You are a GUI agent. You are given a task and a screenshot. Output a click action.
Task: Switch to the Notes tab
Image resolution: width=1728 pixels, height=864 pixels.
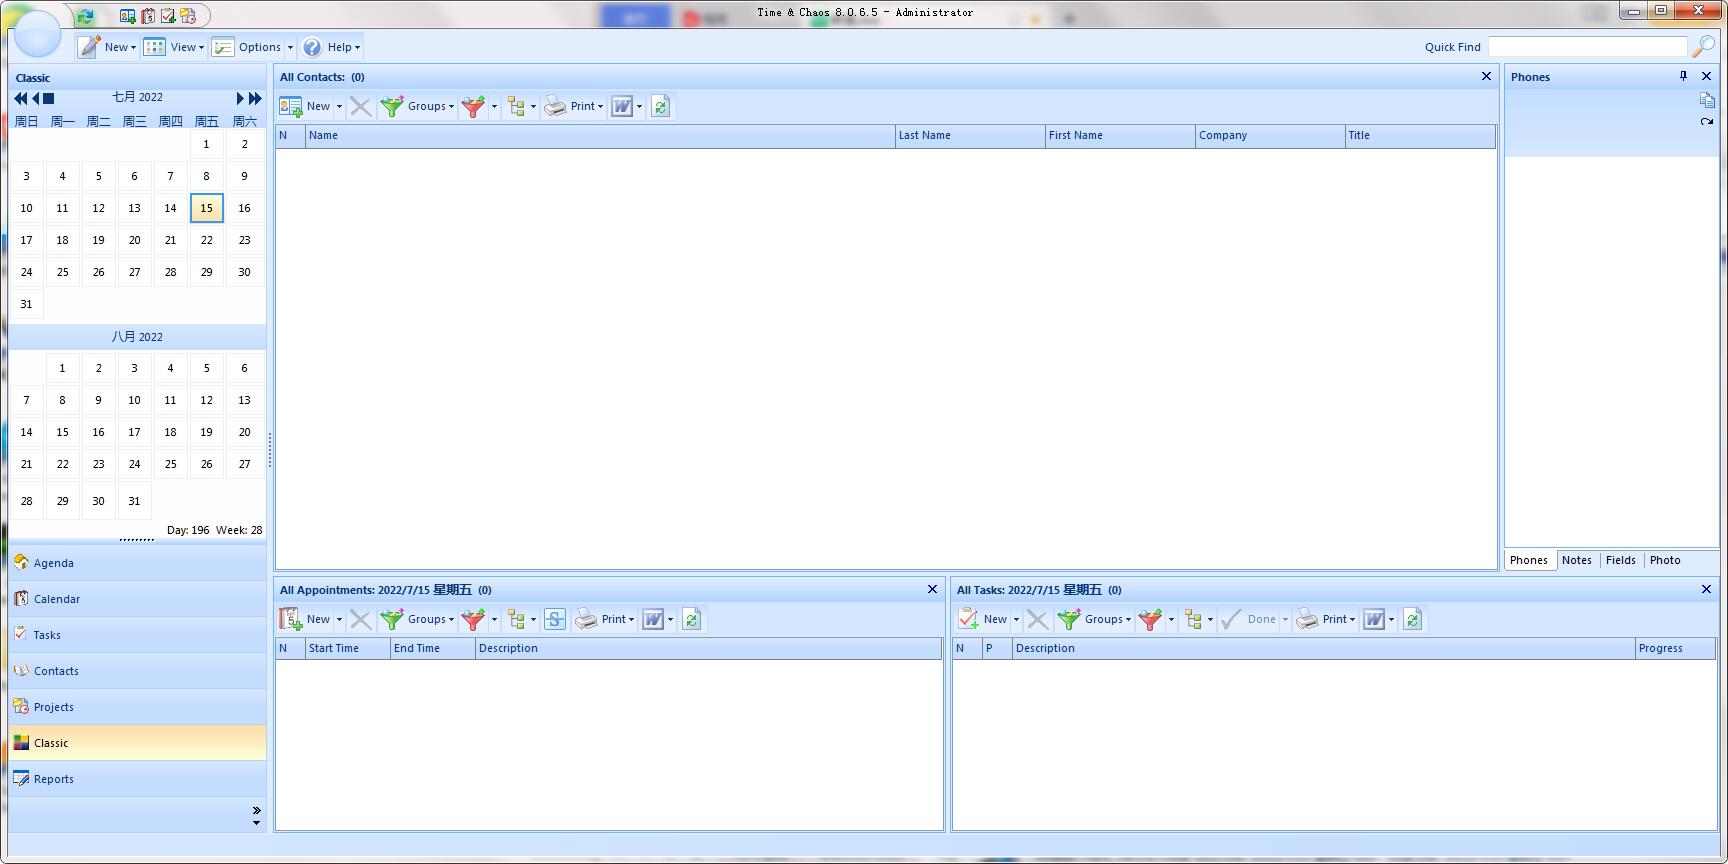[x=1576, y=560]
